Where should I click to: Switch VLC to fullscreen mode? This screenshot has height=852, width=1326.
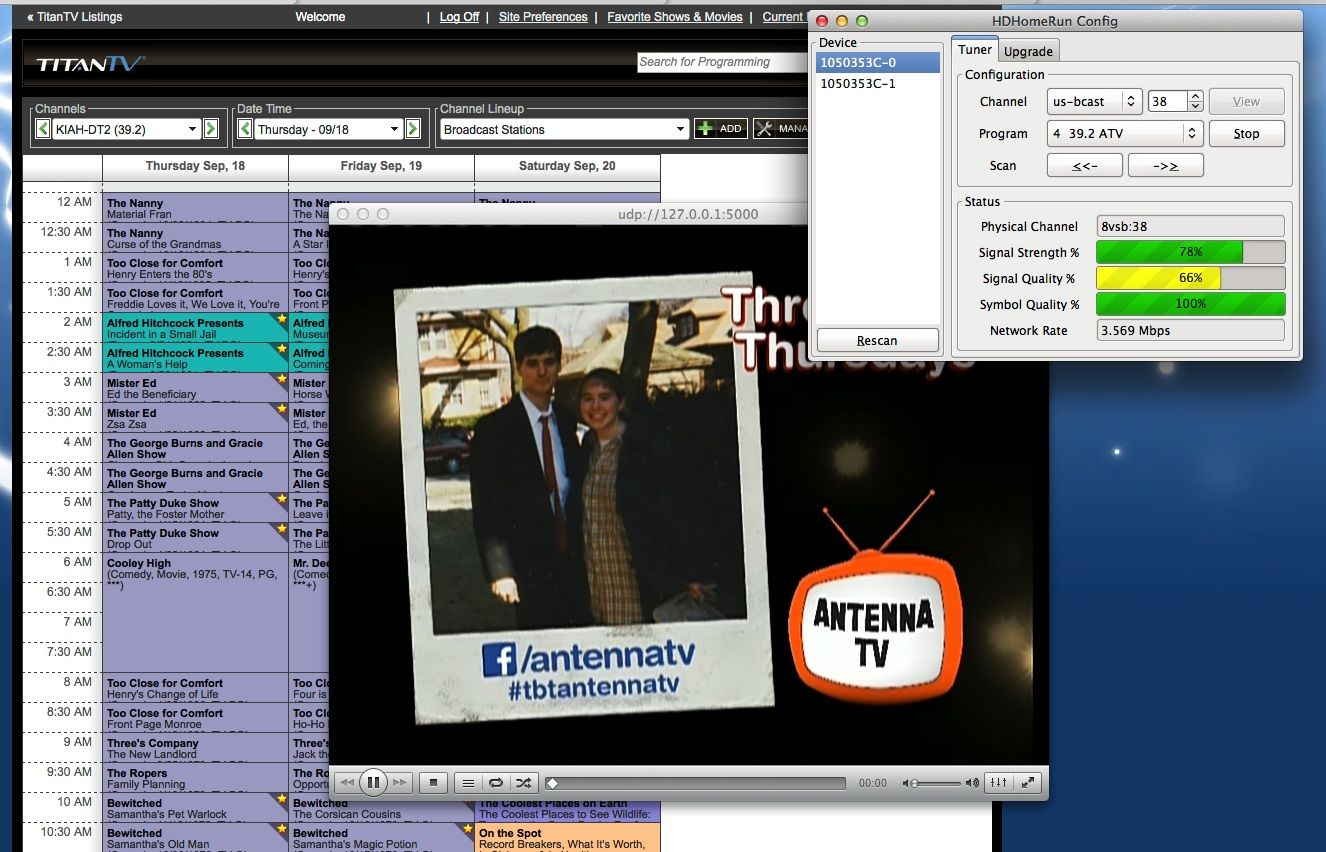[1028, 783]
